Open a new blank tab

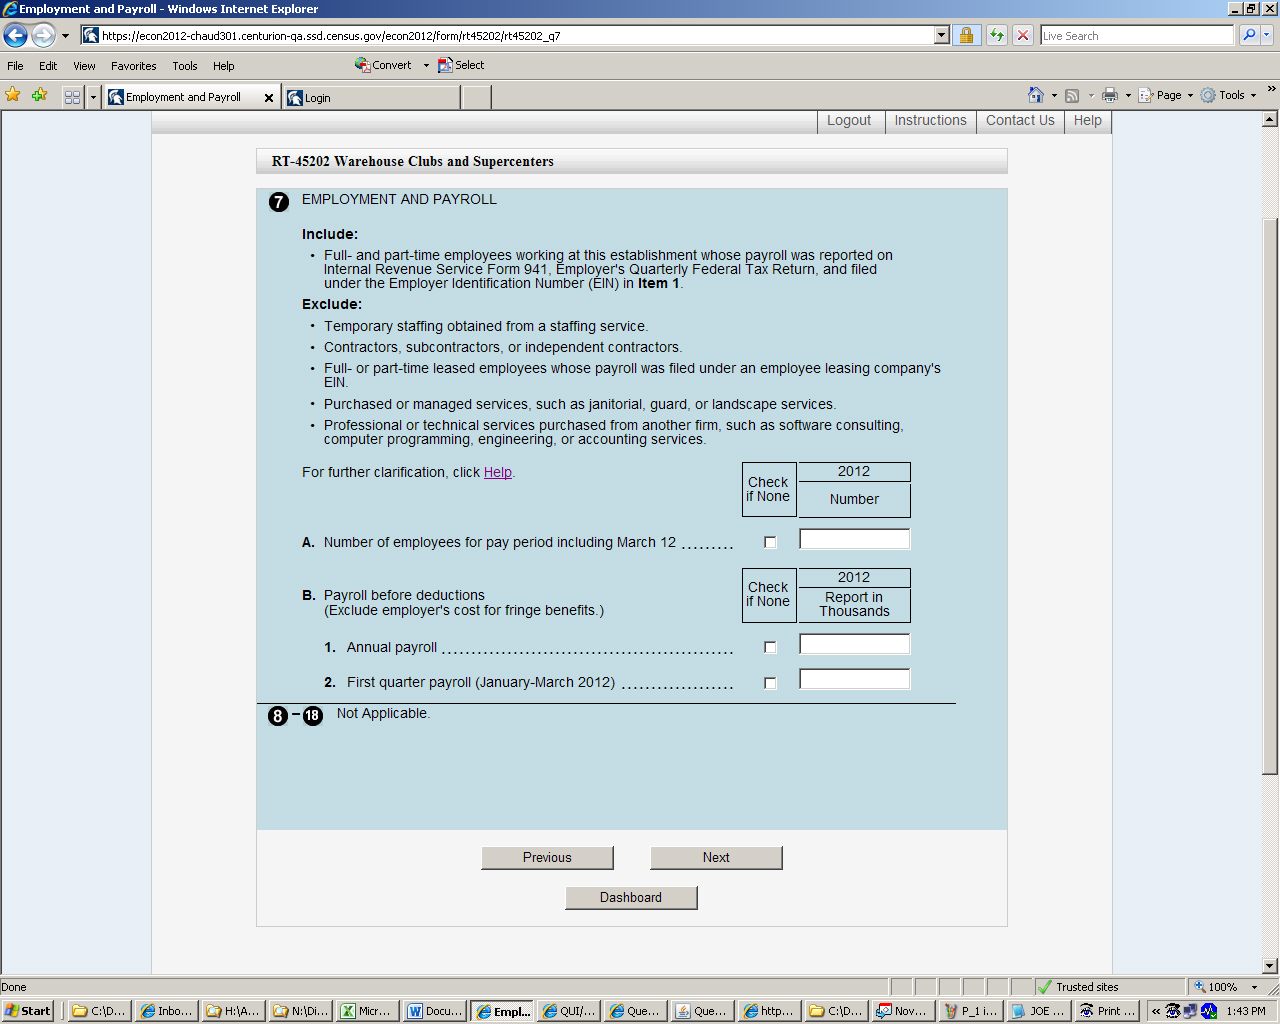[x=476, y=97]
